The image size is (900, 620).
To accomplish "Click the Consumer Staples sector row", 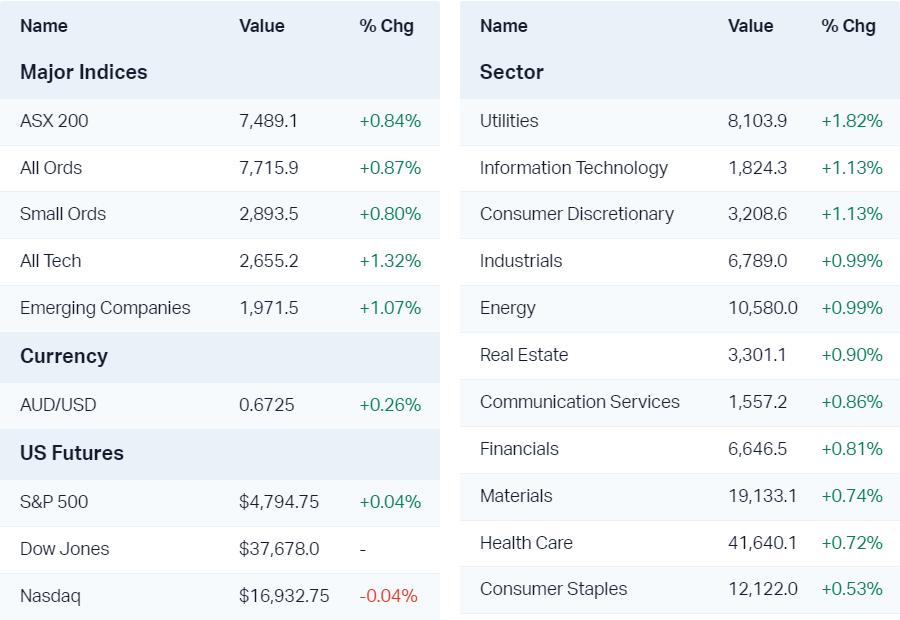I will coord(554,589).
